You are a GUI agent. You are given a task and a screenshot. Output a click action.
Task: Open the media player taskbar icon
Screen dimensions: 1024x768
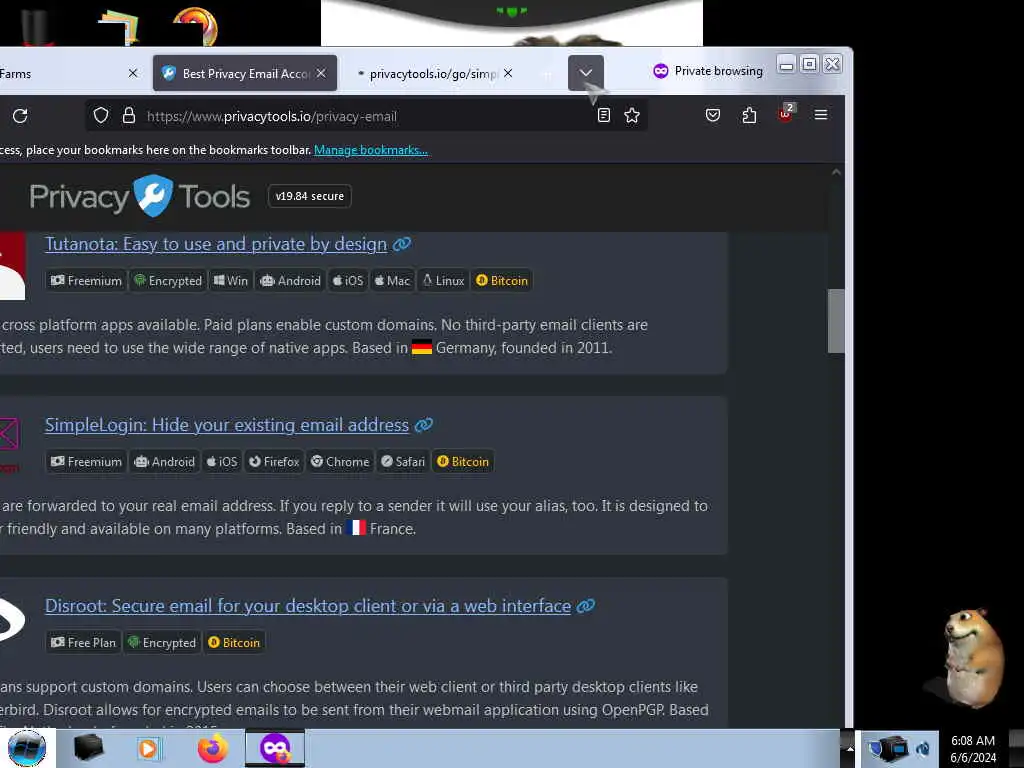148,748
